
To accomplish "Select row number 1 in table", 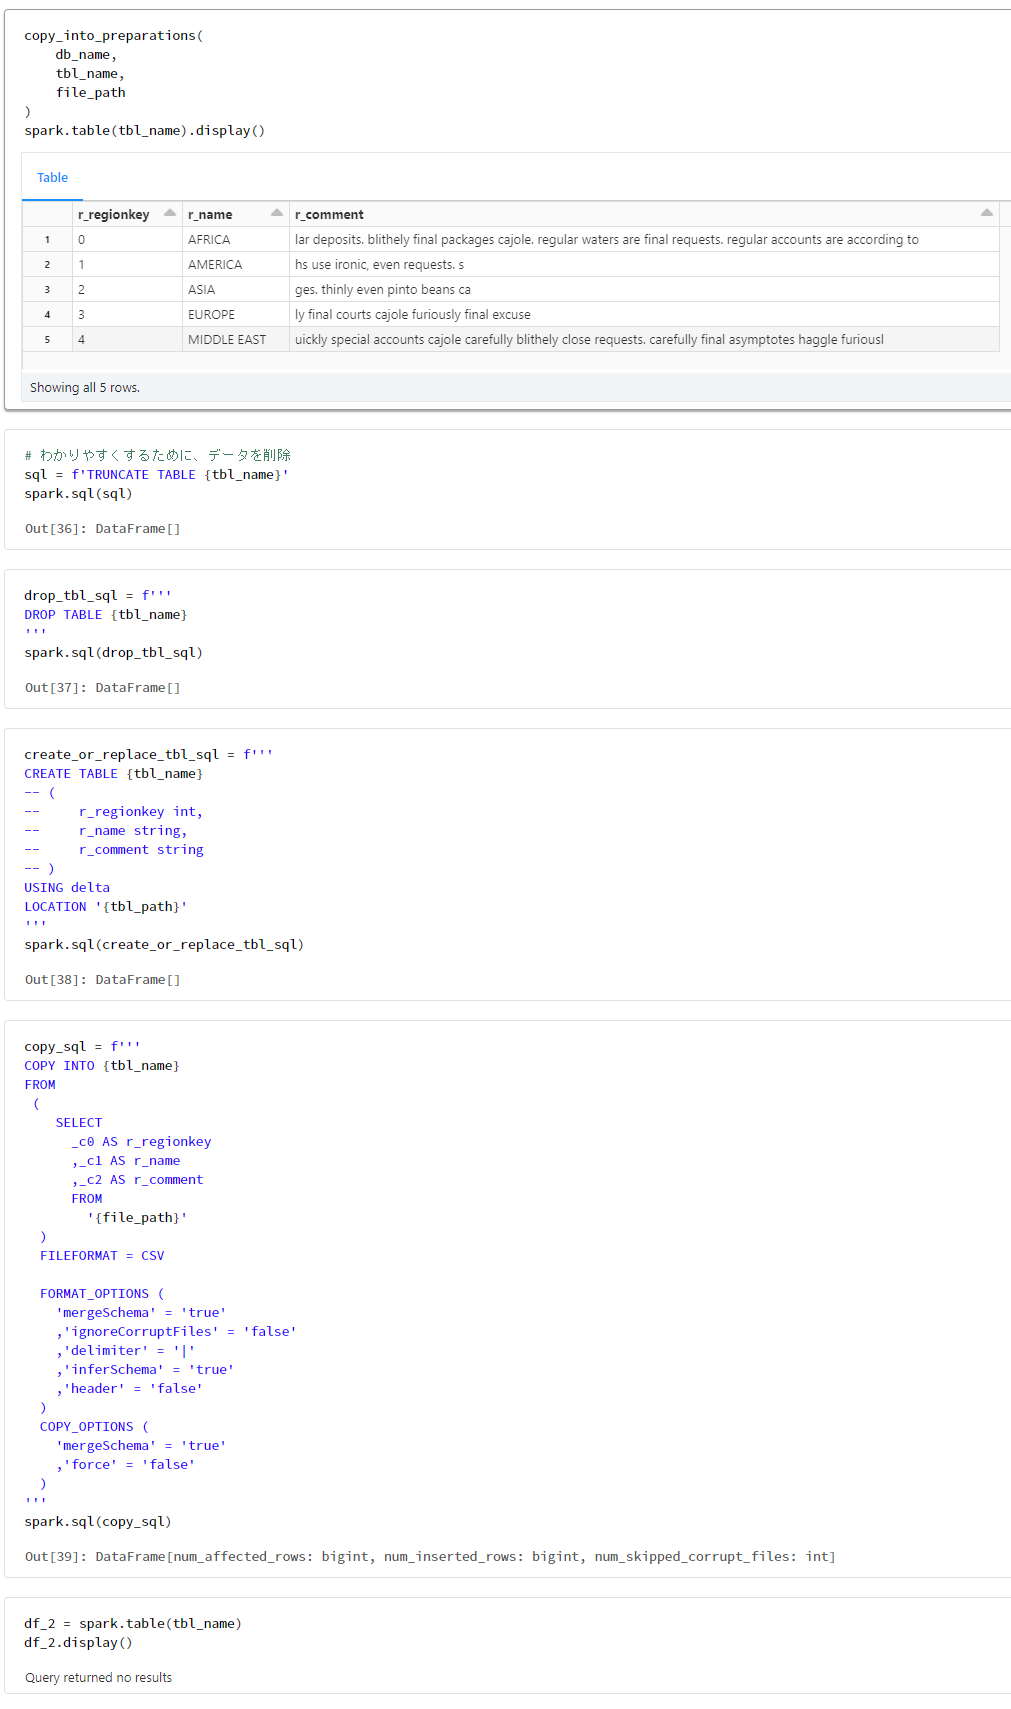I will click(47, 240).
